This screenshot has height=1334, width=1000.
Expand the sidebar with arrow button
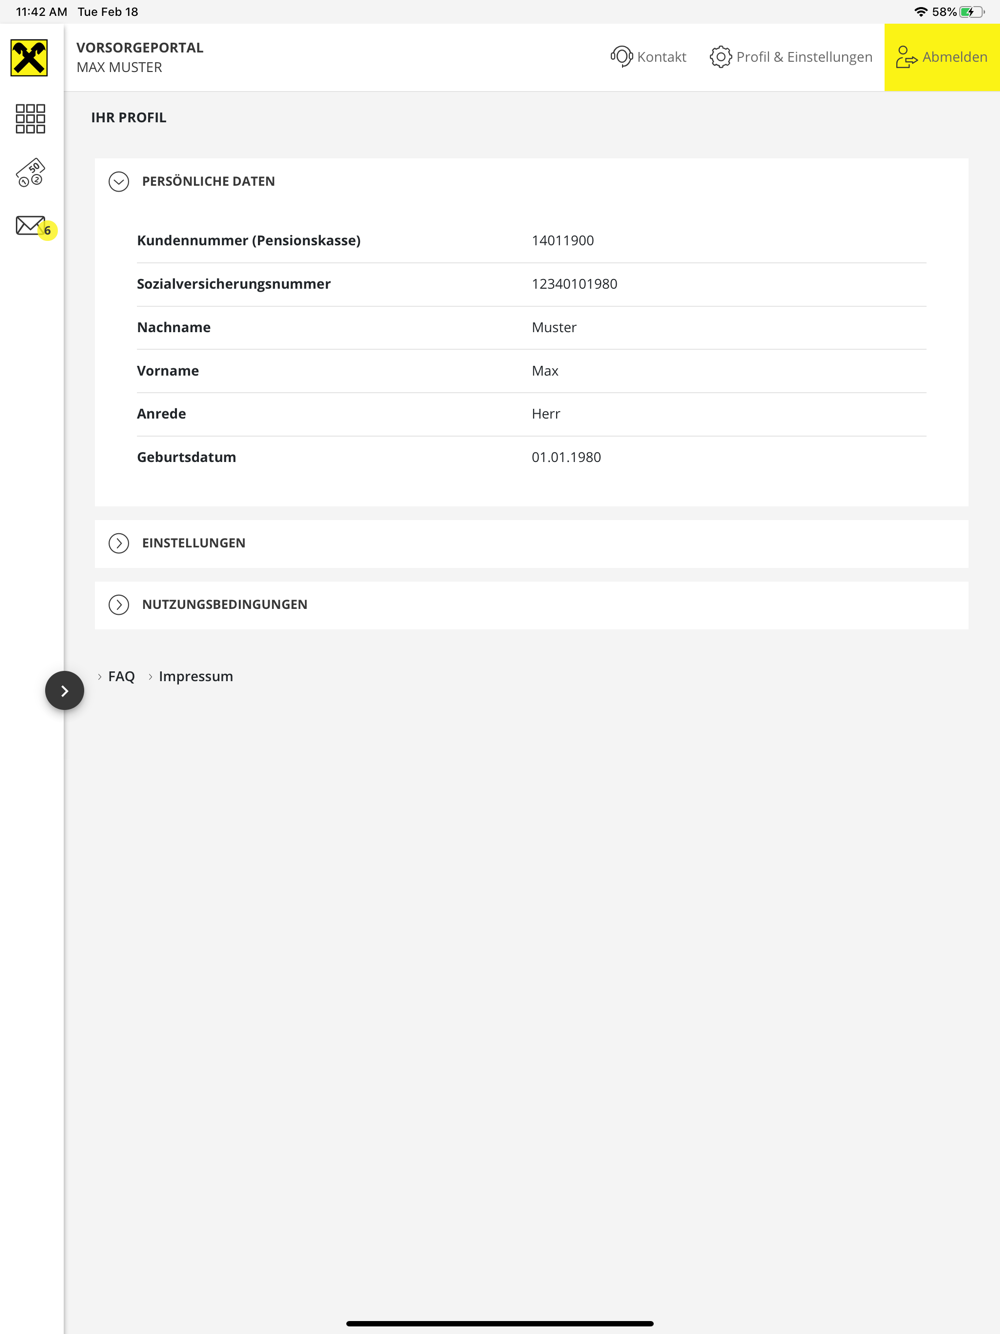pos(64,690)
